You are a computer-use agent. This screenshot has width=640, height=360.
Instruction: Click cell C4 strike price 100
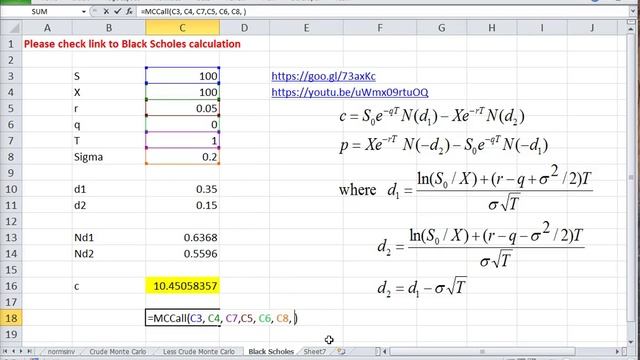(182, 92)
